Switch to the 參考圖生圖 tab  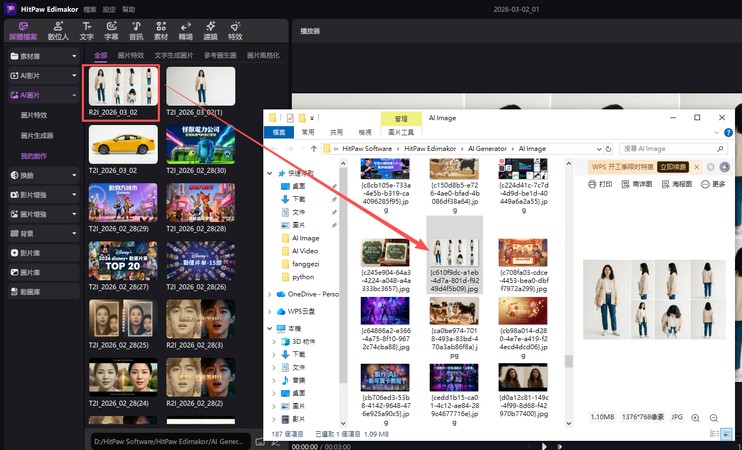pyautogui.click(x=220, y=55)
